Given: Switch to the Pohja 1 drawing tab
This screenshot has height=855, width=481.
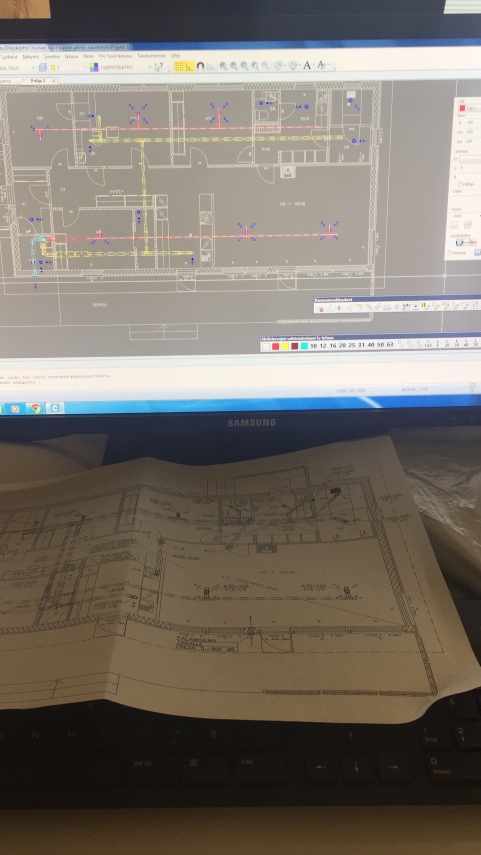Looking at the screenshot, I should point(39,80).
